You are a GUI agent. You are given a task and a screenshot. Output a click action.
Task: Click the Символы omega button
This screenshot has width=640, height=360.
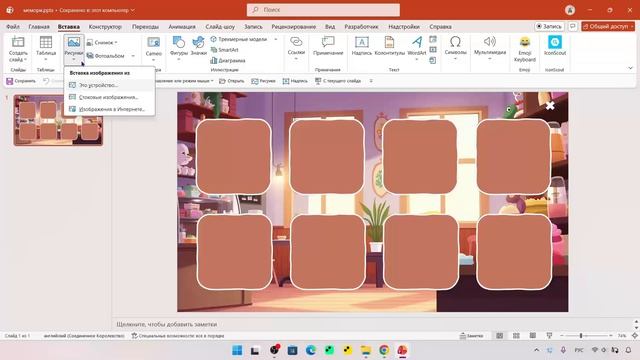coord(456,49)
